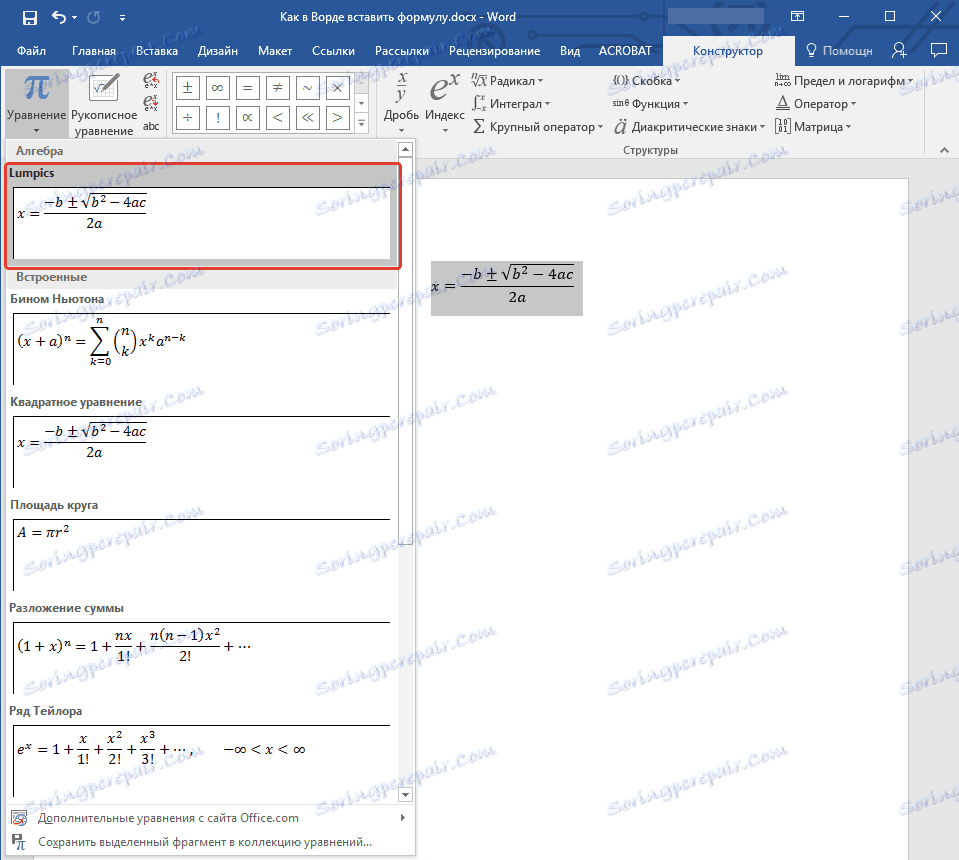The height and width of the screenshot is (860, 959).
Task: Insert the Квадратное уравнение equation
Action: pyautogui.click(x=201, y=442)
